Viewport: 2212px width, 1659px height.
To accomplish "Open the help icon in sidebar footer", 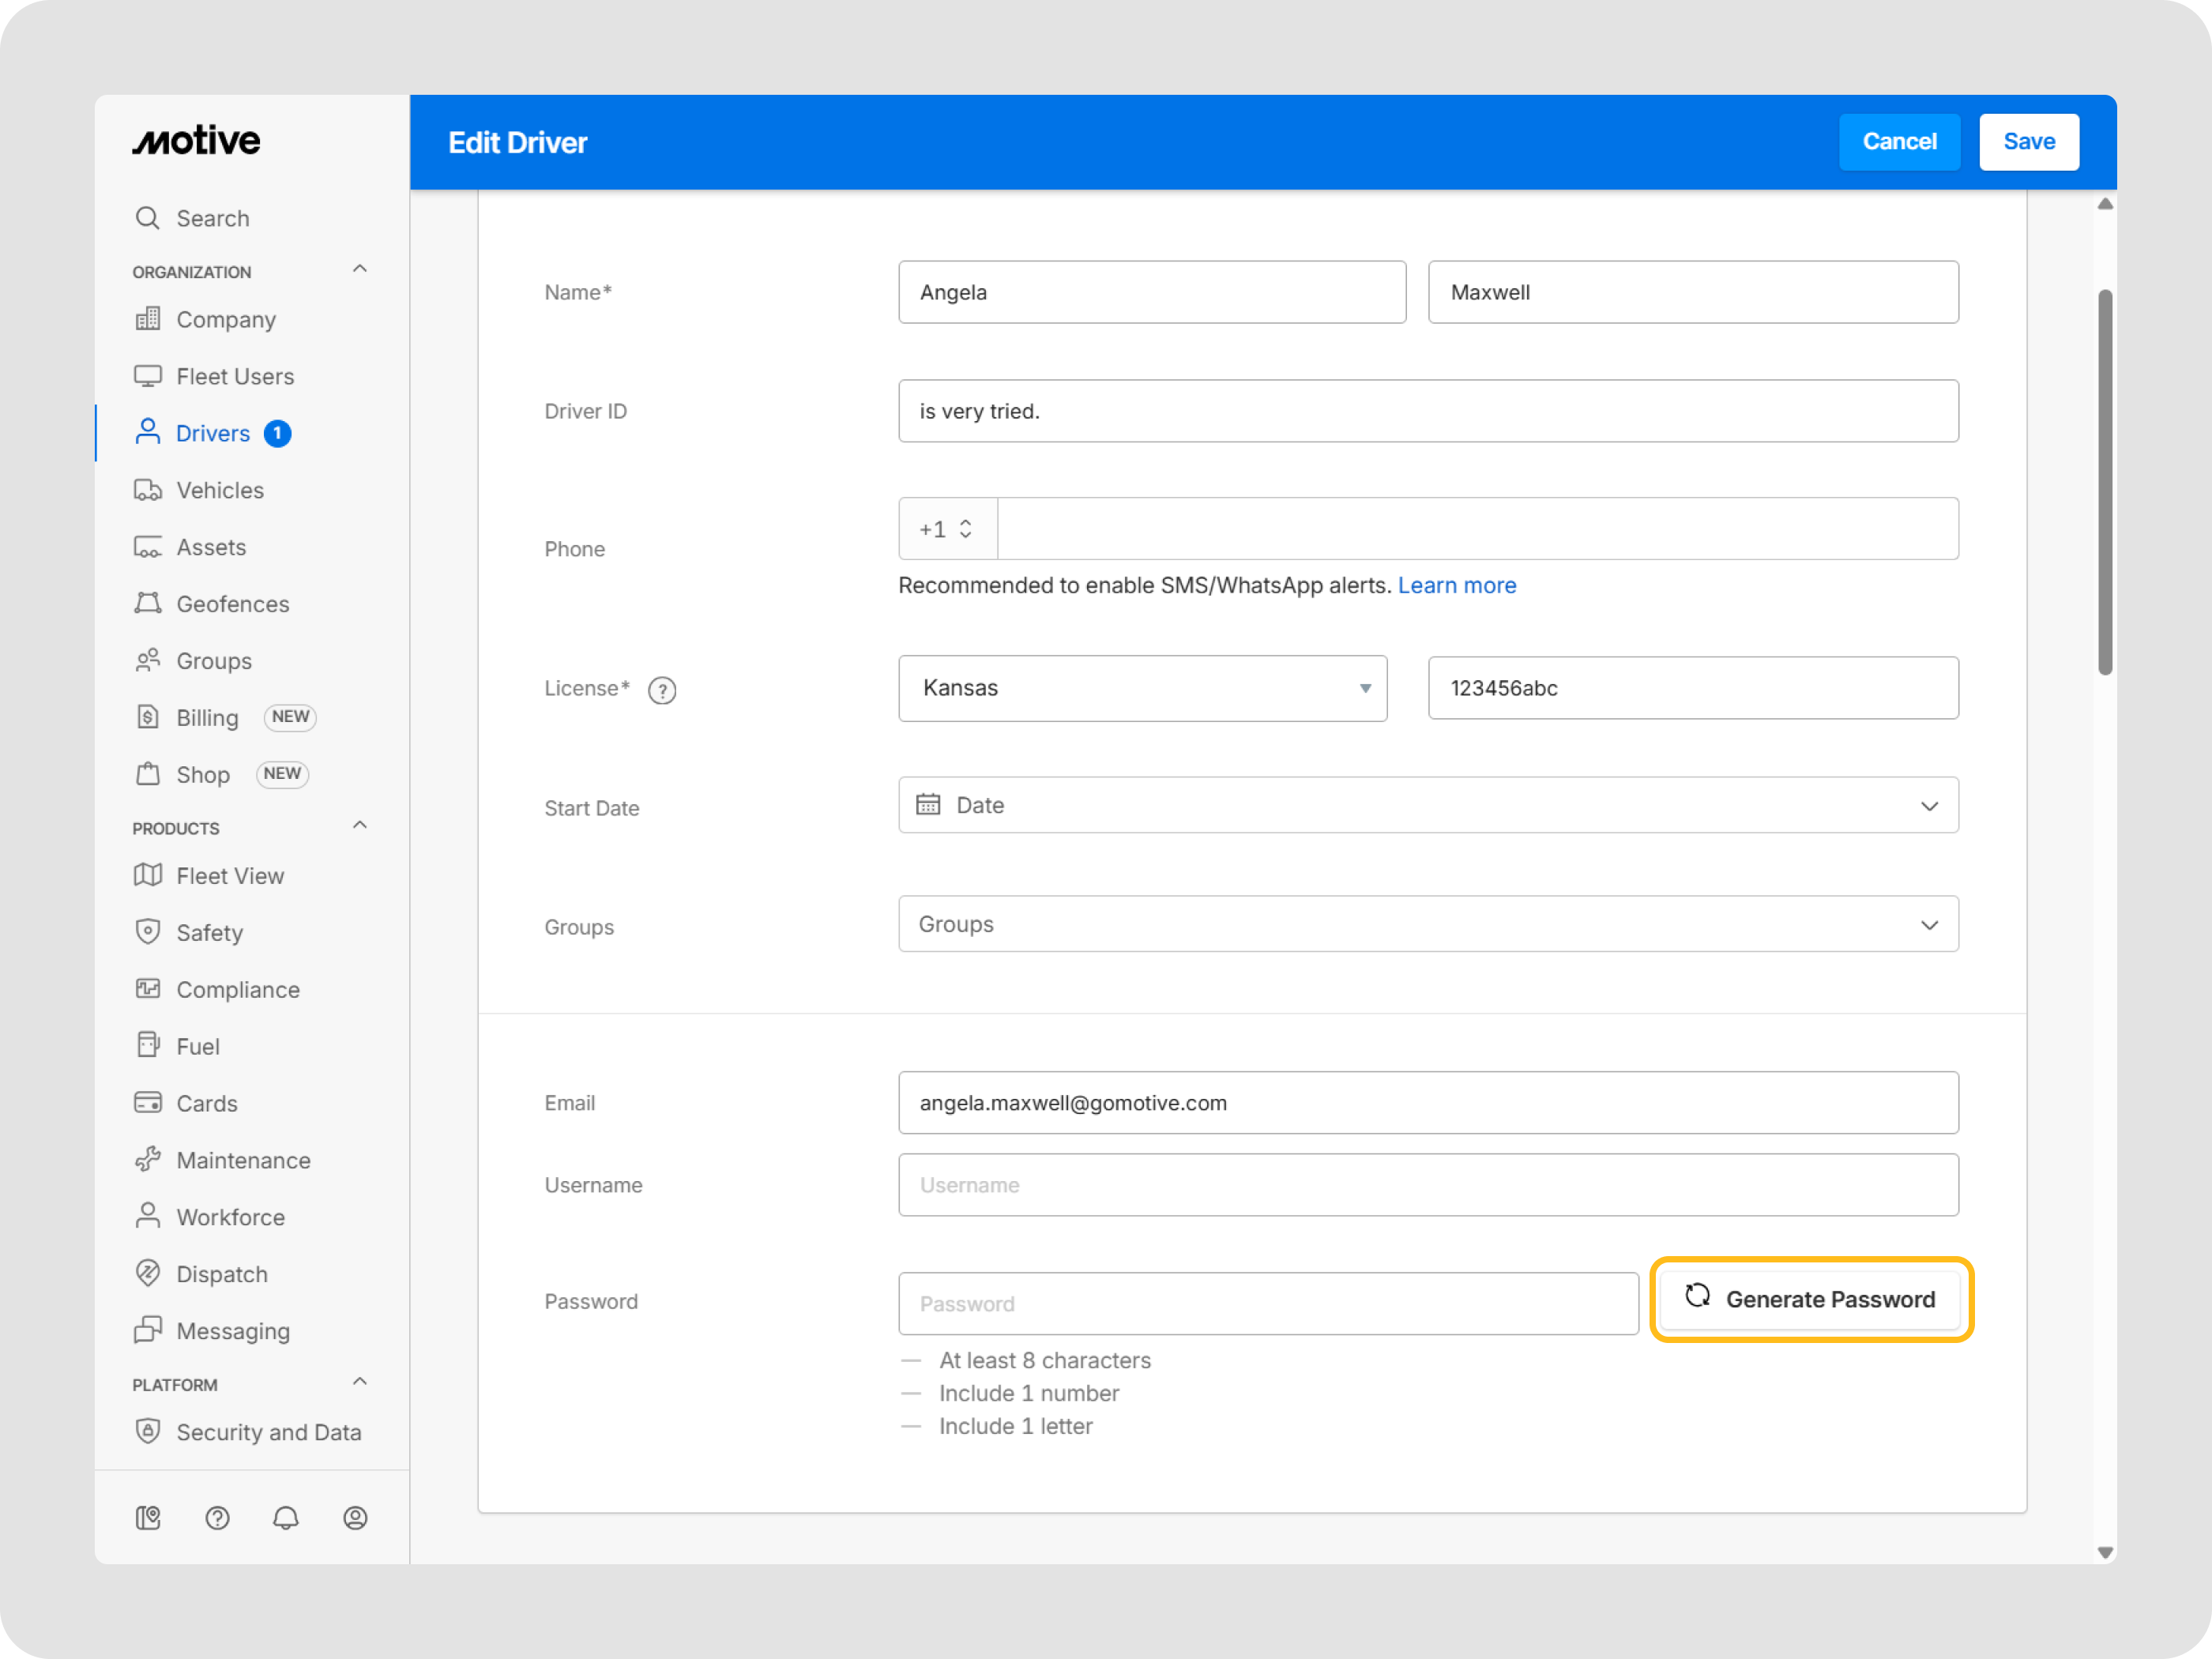I will click(217, 1518).
